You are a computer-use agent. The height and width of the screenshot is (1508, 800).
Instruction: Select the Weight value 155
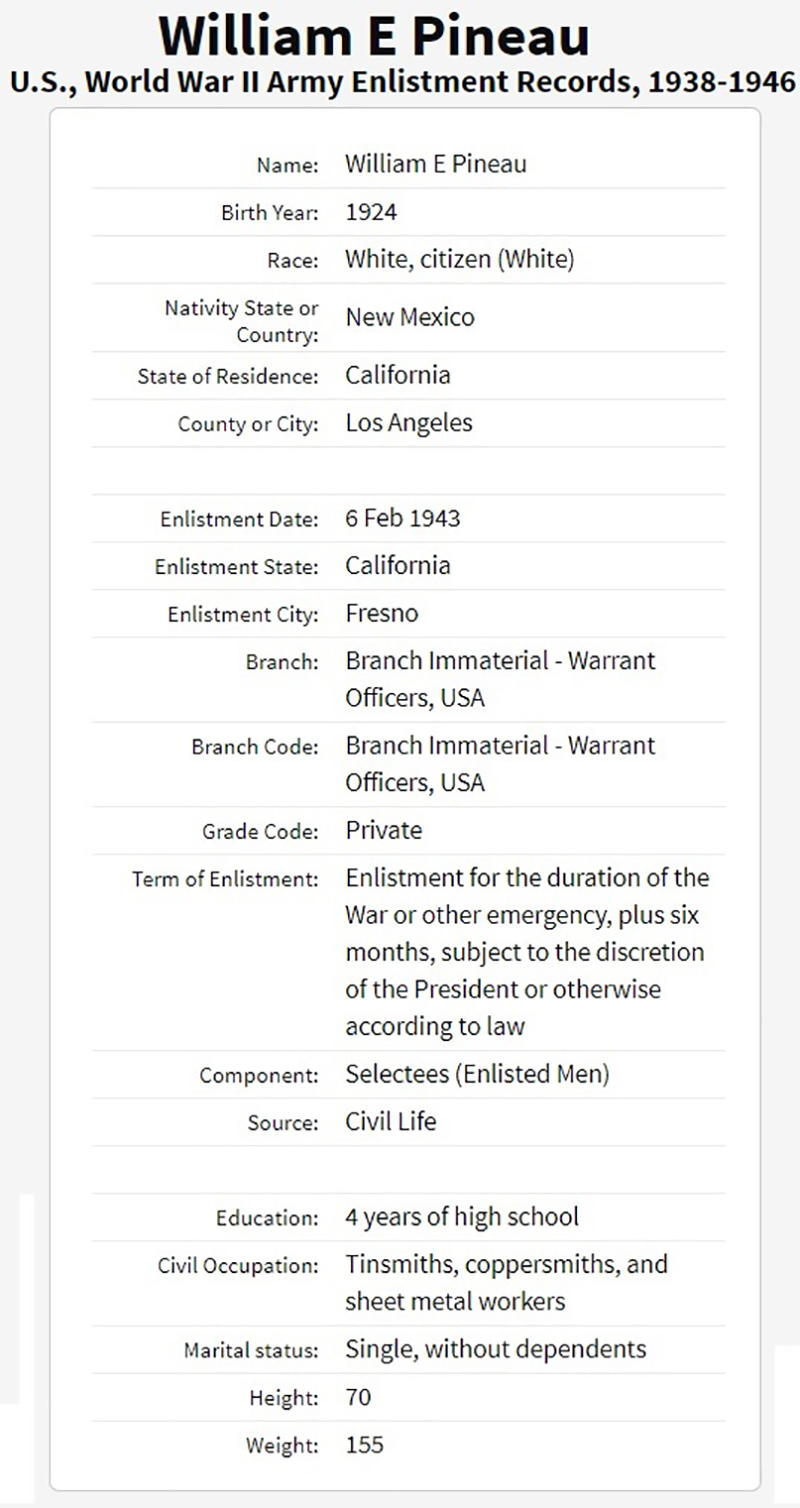tap(364, 1444)
